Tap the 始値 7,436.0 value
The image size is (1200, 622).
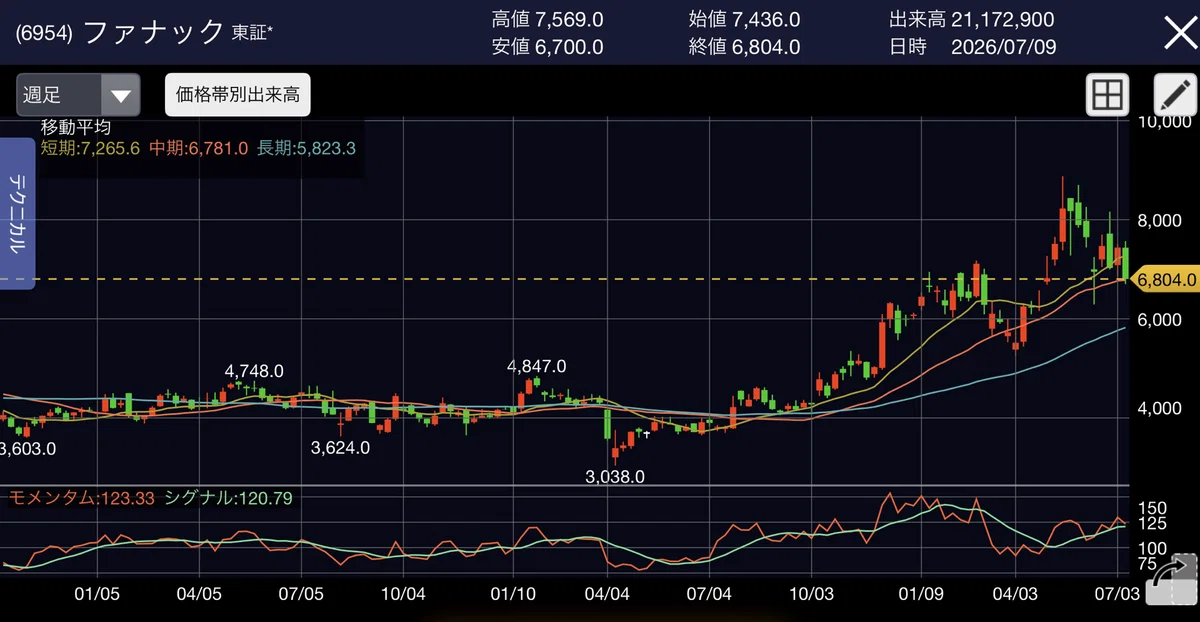coord(745,20)
